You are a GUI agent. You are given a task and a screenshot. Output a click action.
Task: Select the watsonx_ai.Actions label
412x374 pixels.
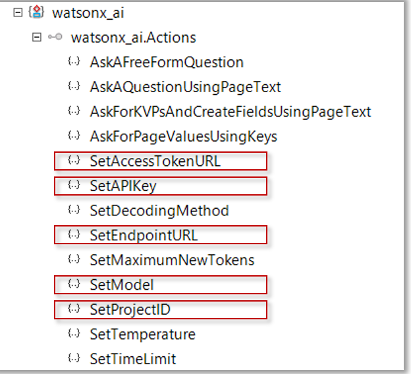click(133, 38)
